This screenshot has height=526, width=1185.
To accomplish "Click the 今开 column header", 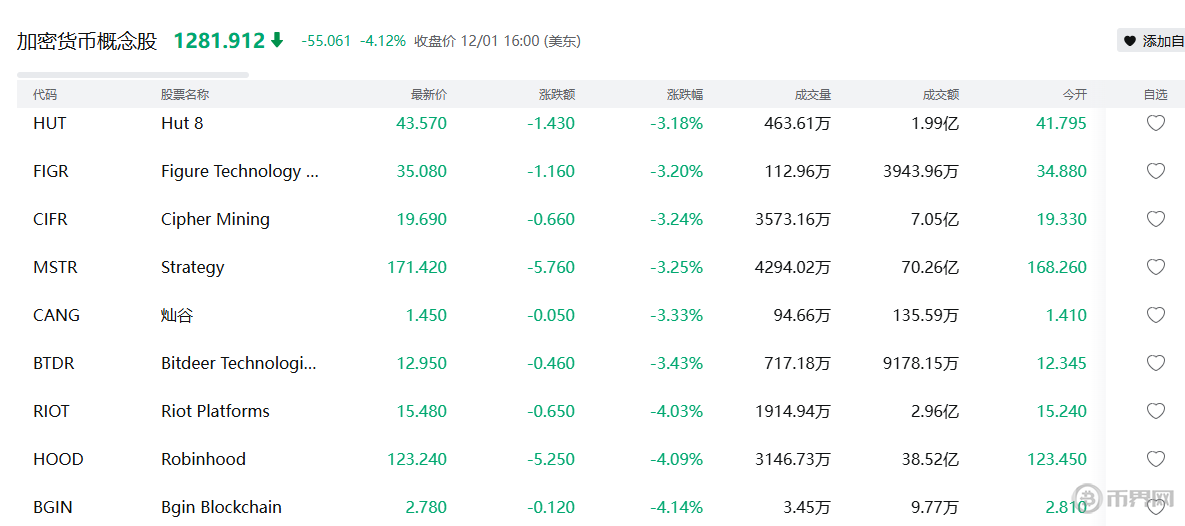I will click(1075, 95).
